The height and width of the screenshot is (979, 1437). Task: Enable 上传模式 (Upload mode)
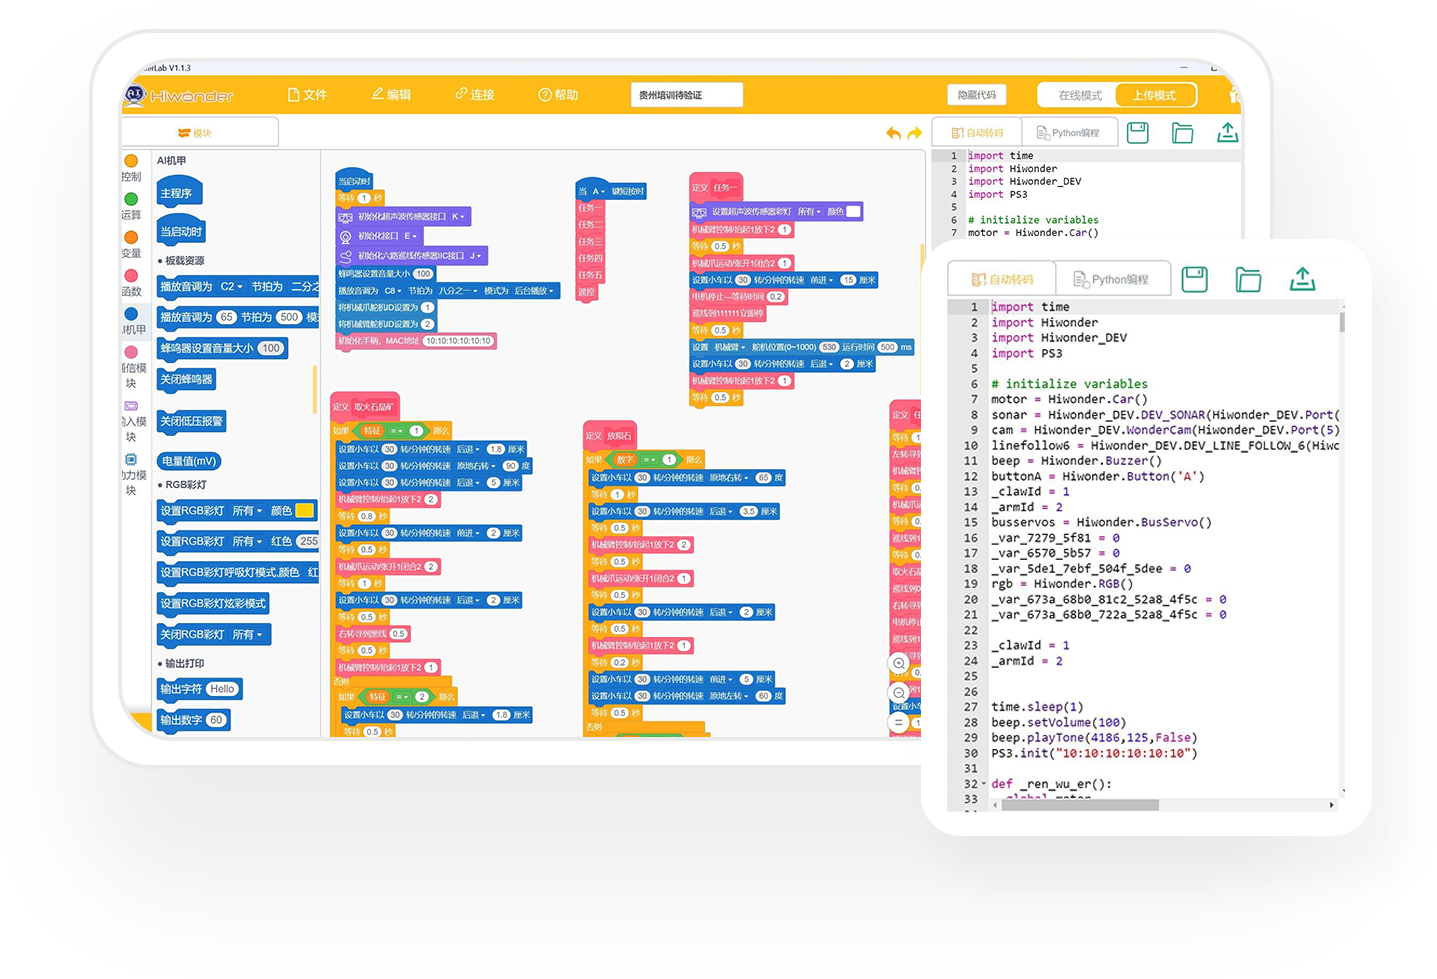[1155, 94]
